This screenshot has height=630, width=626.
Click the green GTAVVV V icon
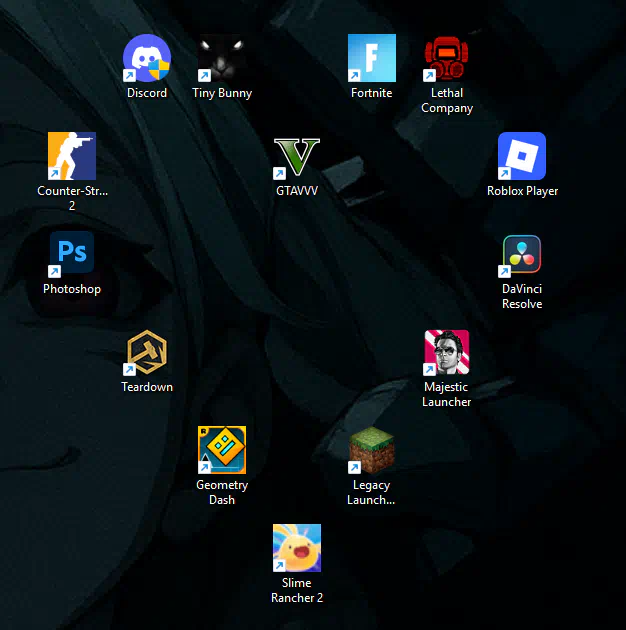(297, 158)
